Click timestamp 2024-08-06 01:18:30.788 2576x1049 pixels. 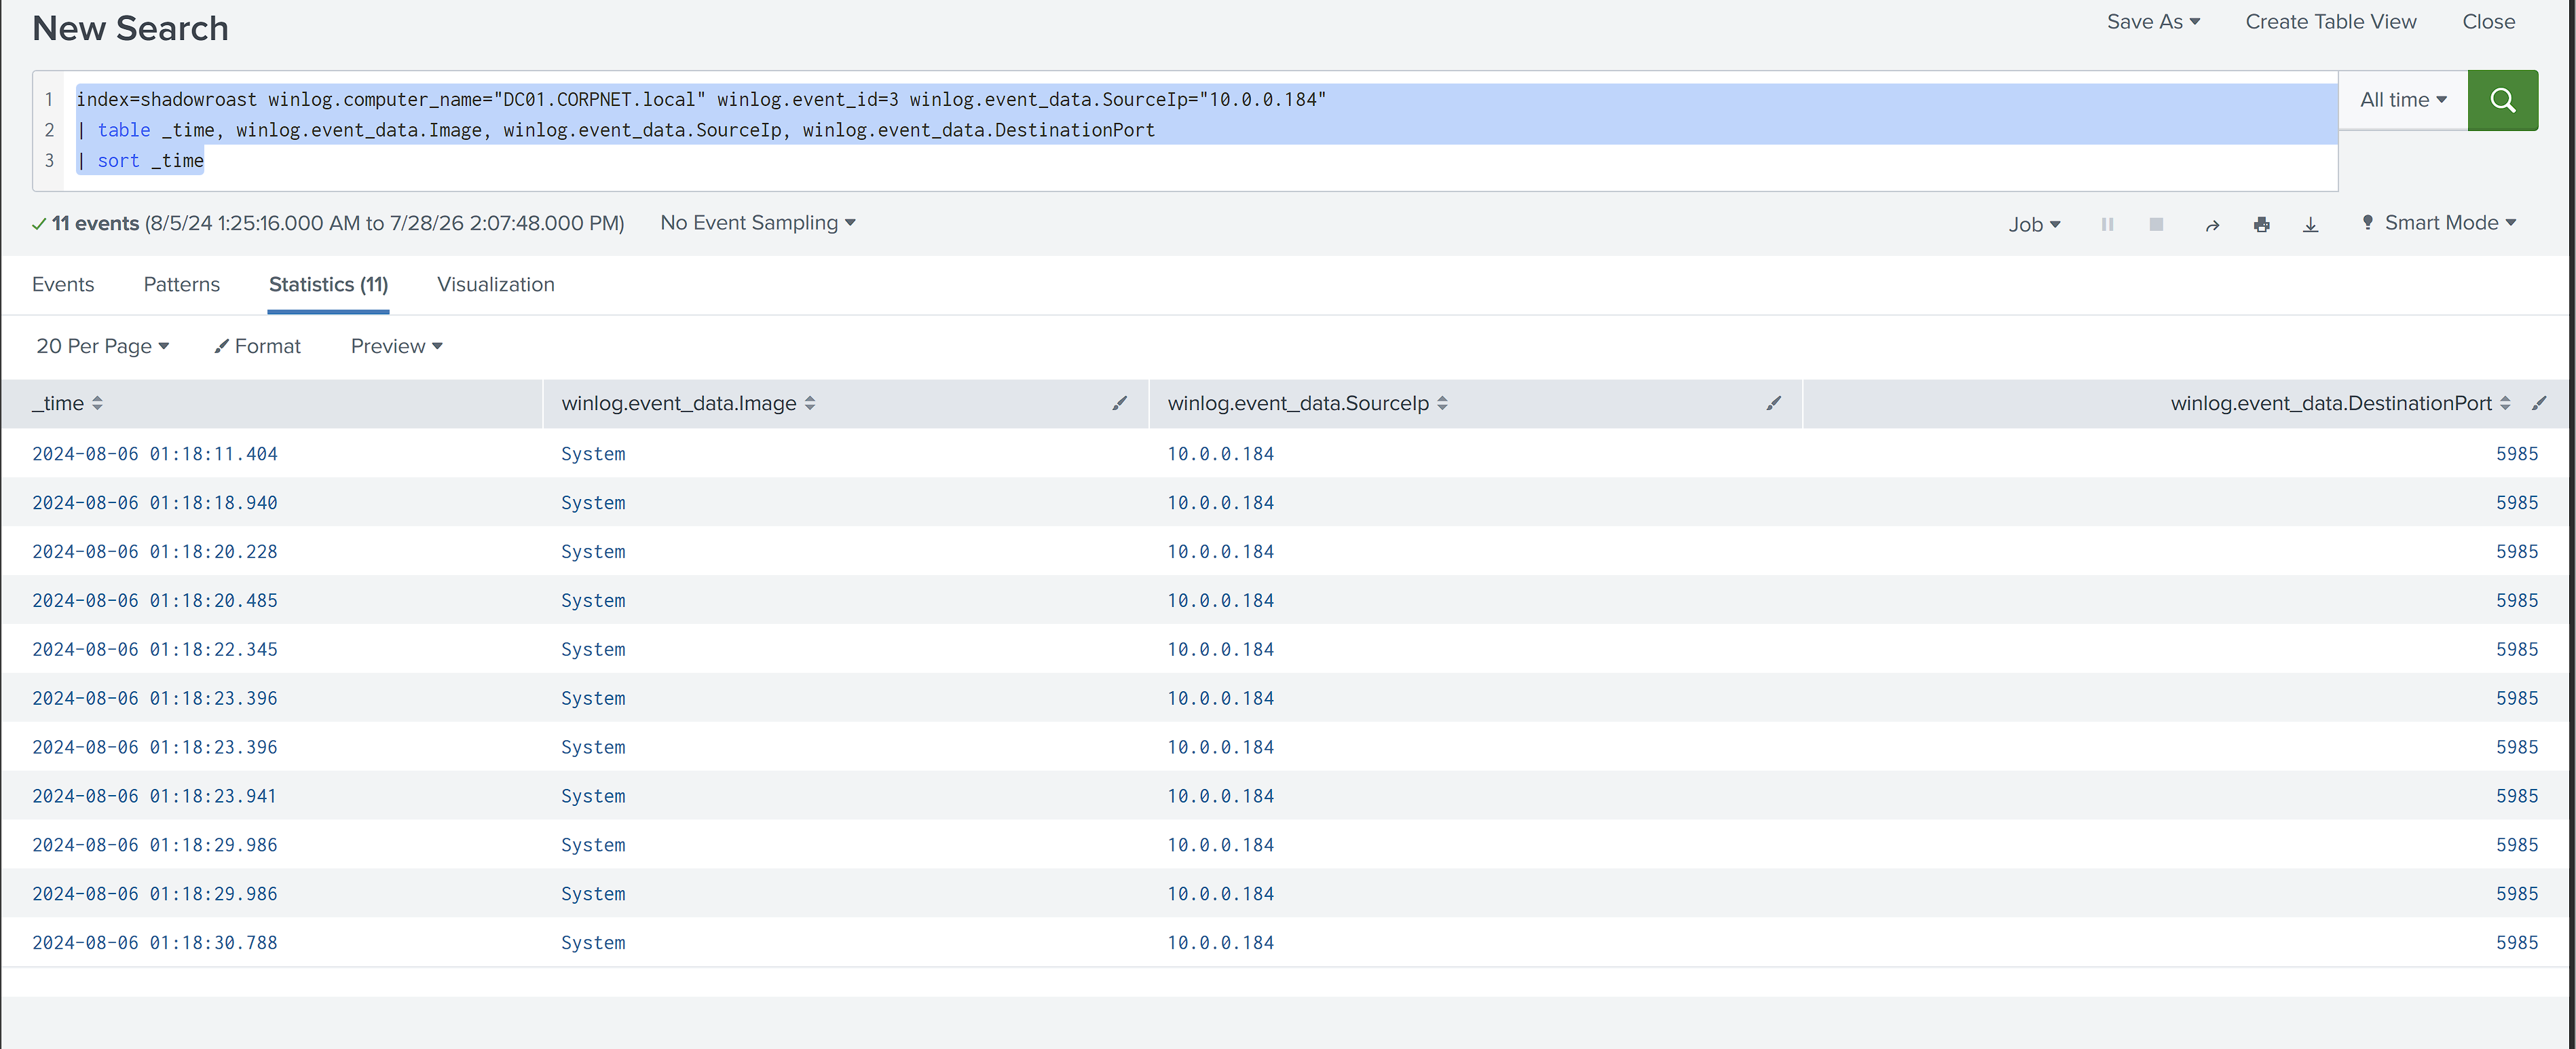click(155, 943)
